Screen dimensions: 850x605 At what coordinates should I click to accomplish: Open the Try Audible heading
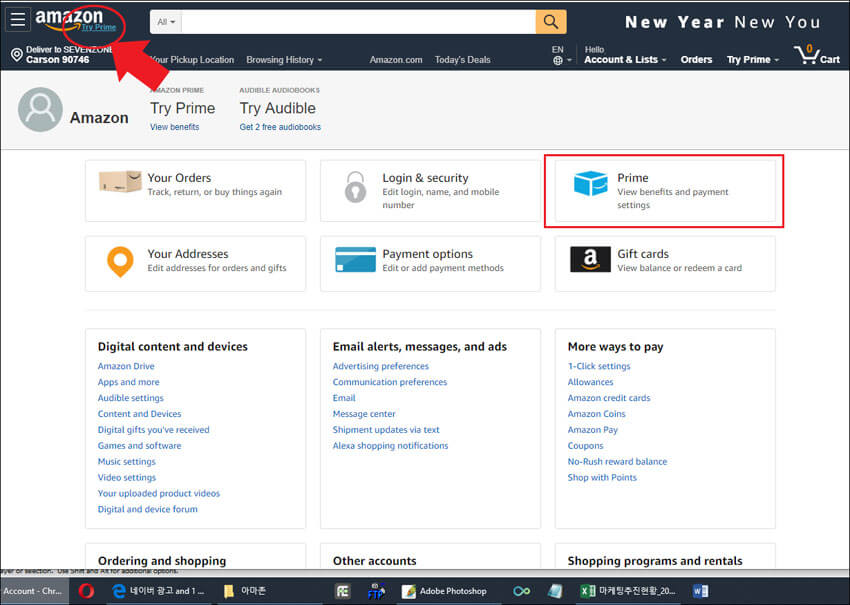point(278,108)
